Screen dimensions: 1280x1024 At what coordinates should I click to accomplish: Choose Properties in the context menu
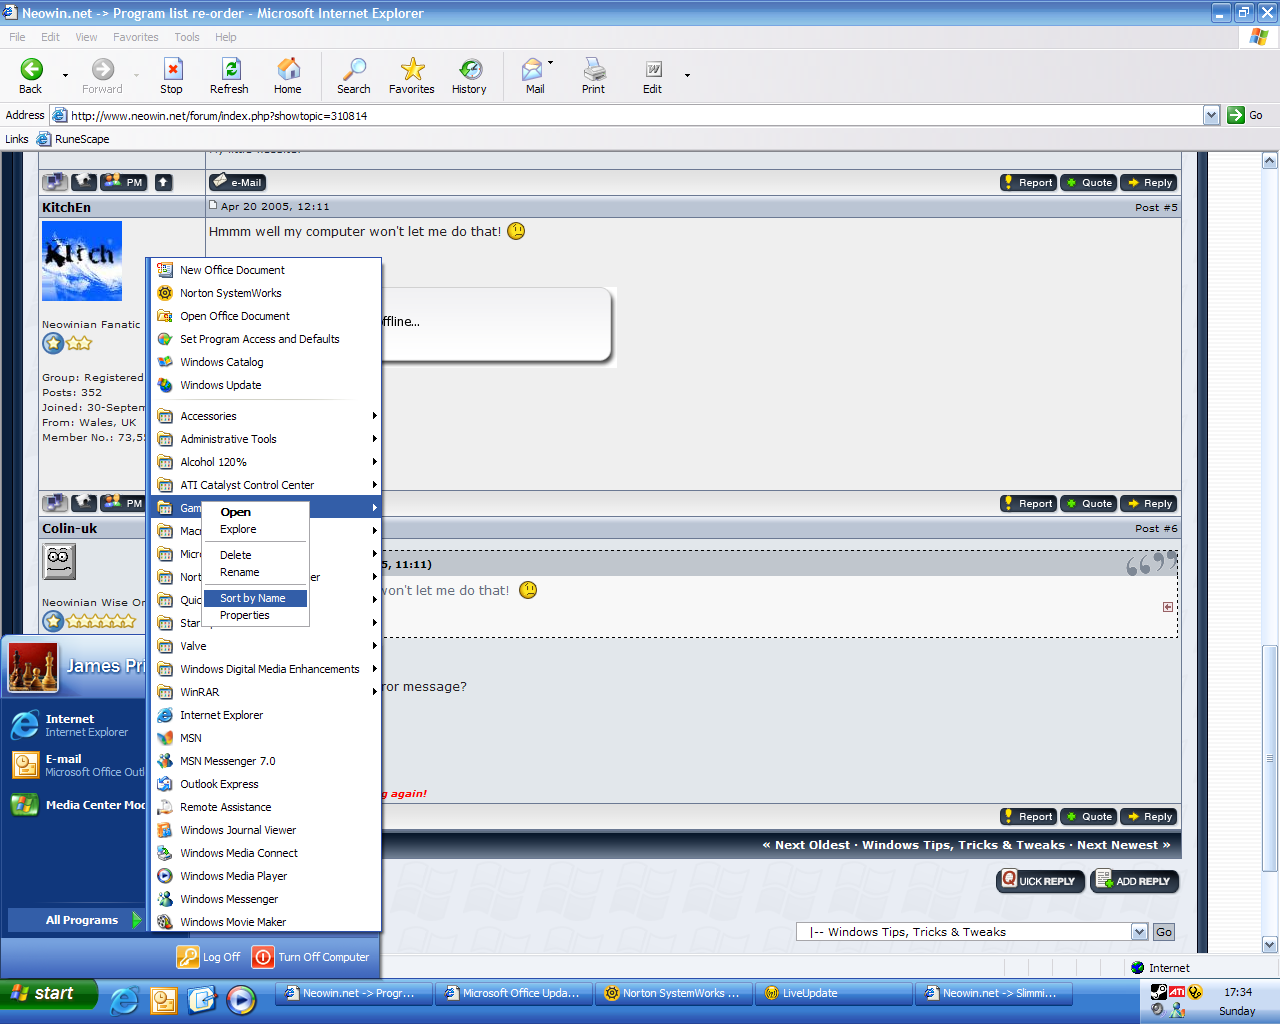tap(256, 615)
